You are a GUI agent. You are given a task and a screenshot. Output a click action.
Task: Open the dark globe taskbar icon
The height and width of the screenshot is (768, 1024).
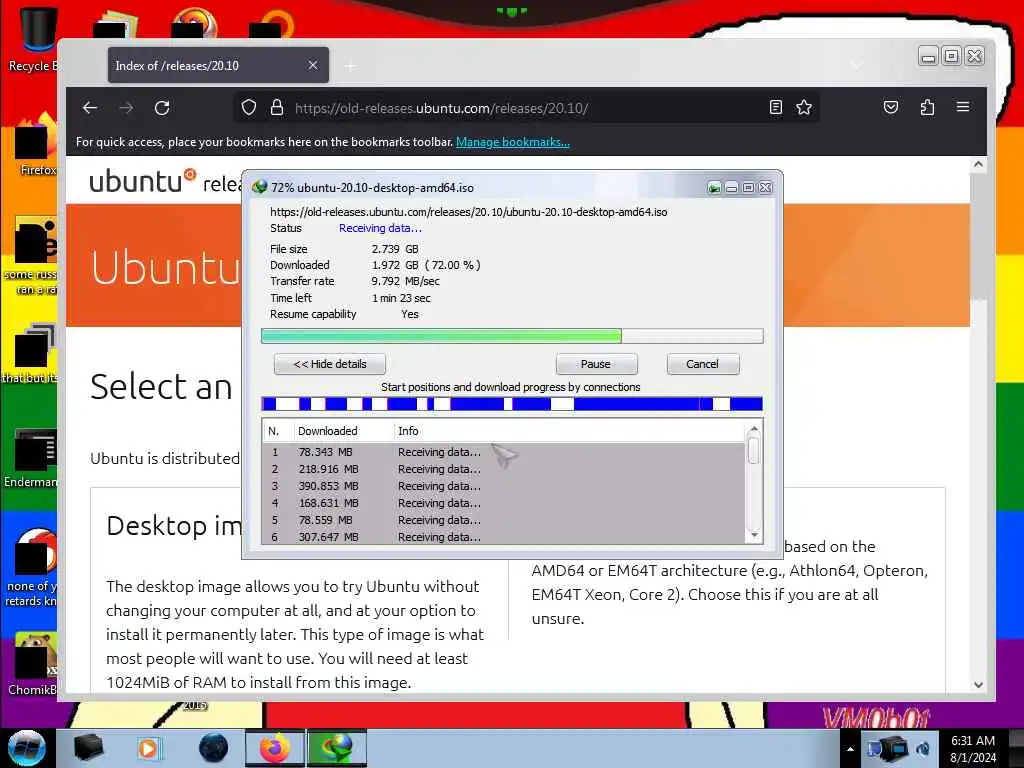point(214,748)
